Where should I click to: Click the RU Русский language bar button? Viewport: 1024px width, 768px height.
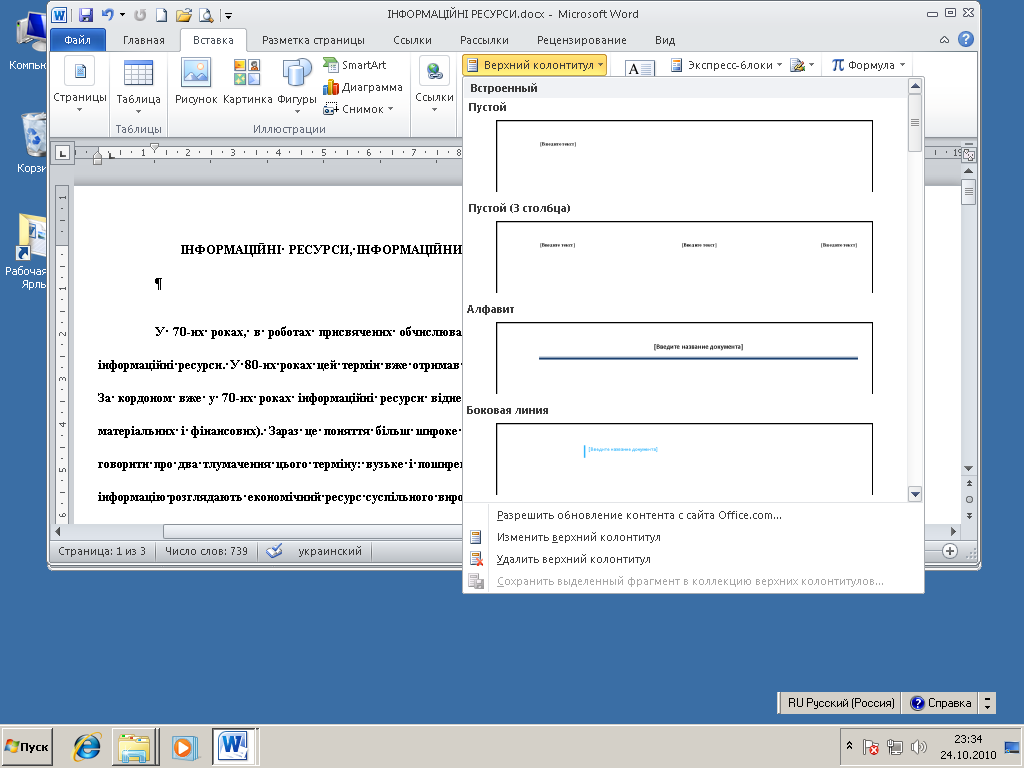840,703
